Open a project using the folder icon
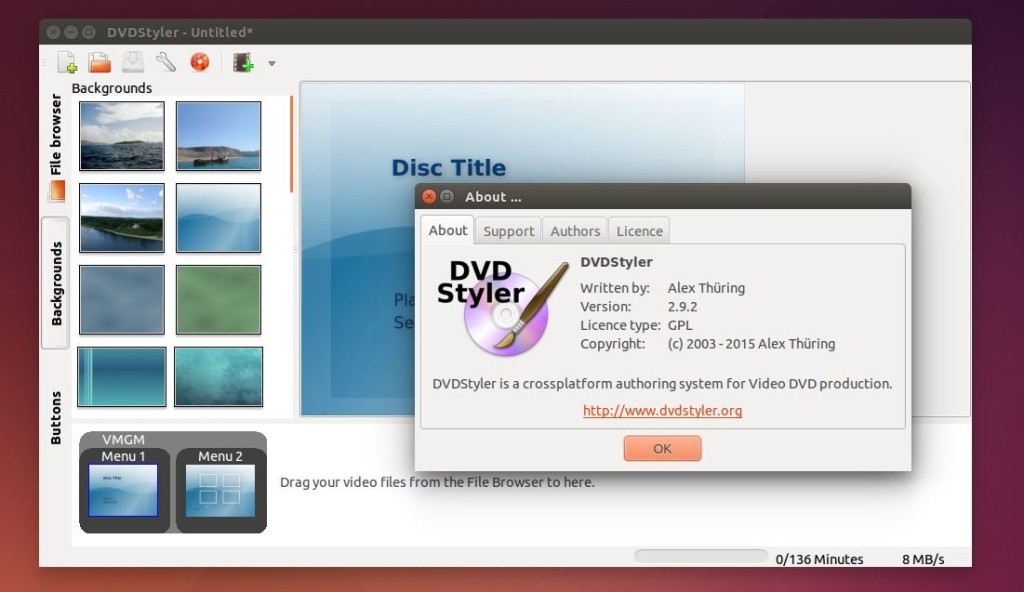Image resolution: width=1024 pixels, height=592 pixels. (x=100, y=63)
